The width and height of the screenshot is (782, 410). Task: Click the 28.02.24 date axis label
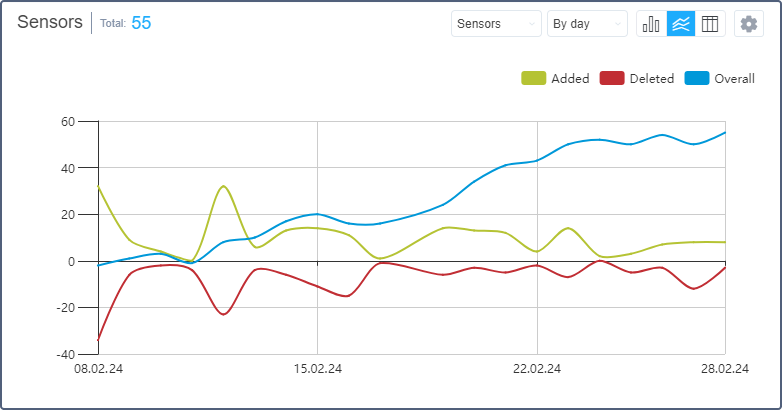(x=725, y=368)
